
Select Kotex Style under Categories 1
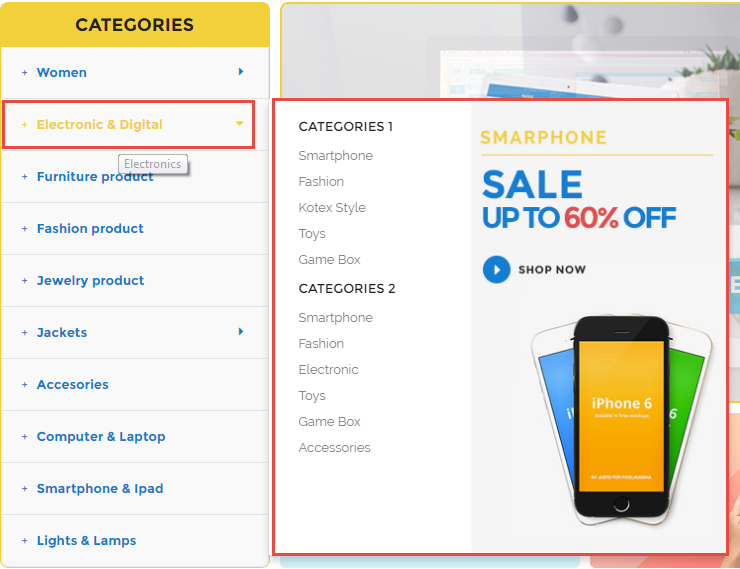332,208
